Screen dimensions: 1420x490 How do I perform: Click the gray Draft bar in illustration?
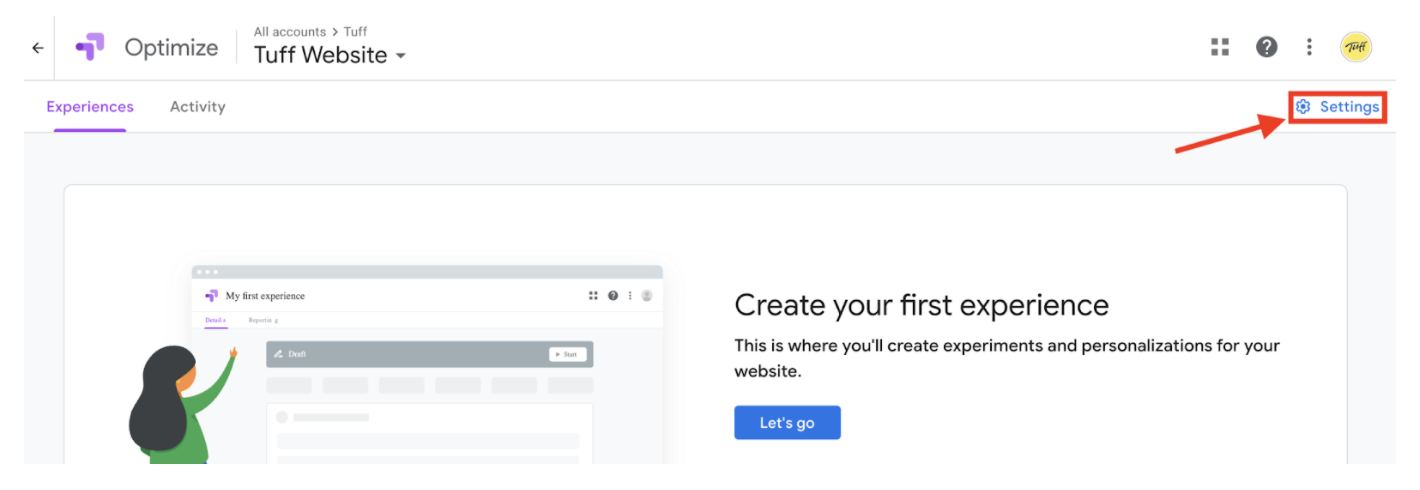tap(400, 354)
